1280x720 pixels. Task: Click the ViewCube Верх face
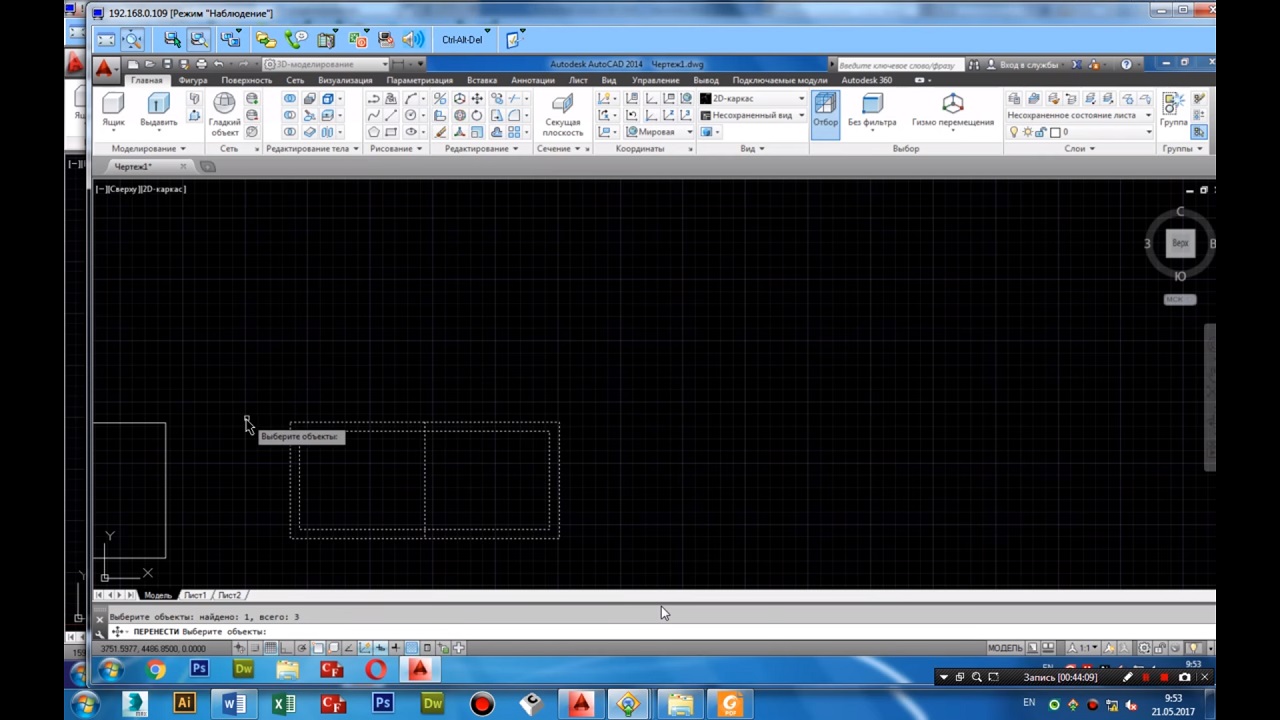pyautogui.click(x=1180, y=243)
